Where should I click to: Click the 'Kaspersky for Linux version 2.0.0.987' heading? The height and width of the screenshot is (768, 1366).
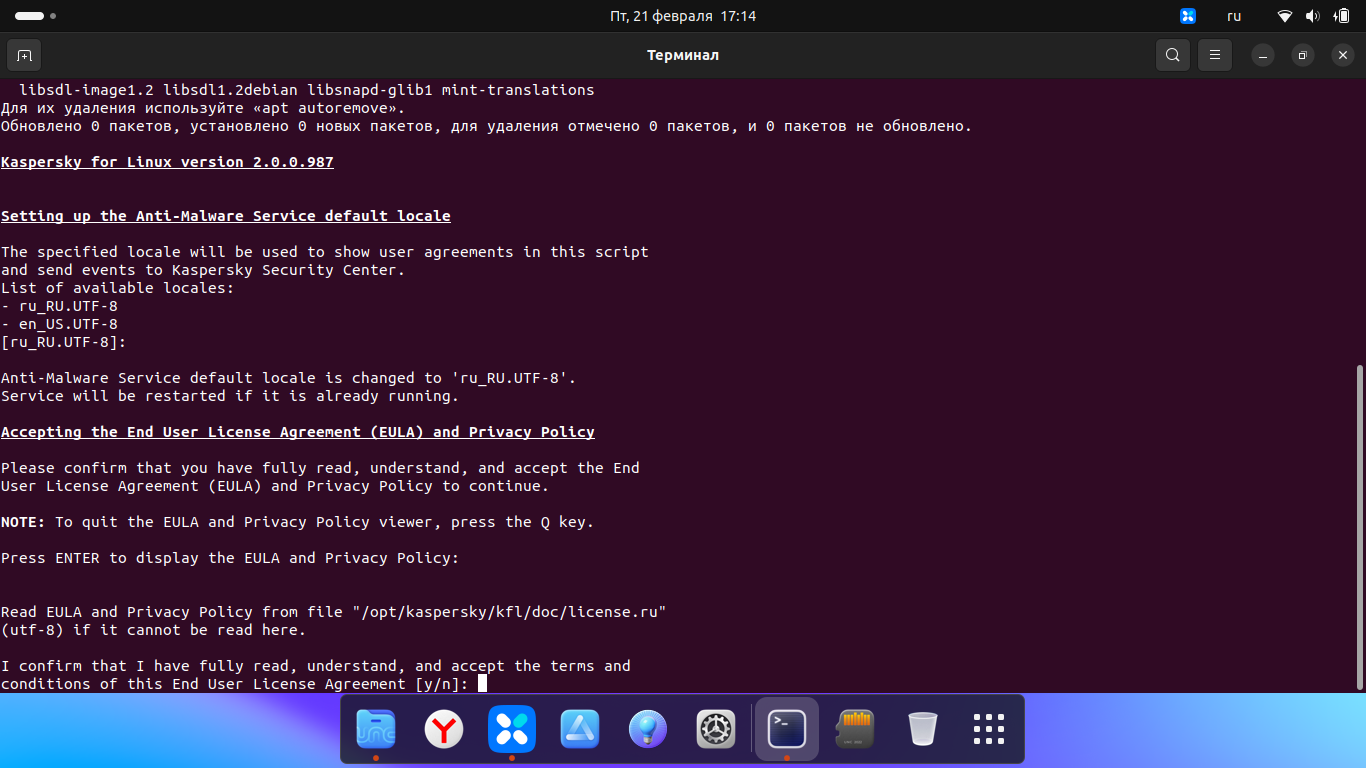point(167,162)
